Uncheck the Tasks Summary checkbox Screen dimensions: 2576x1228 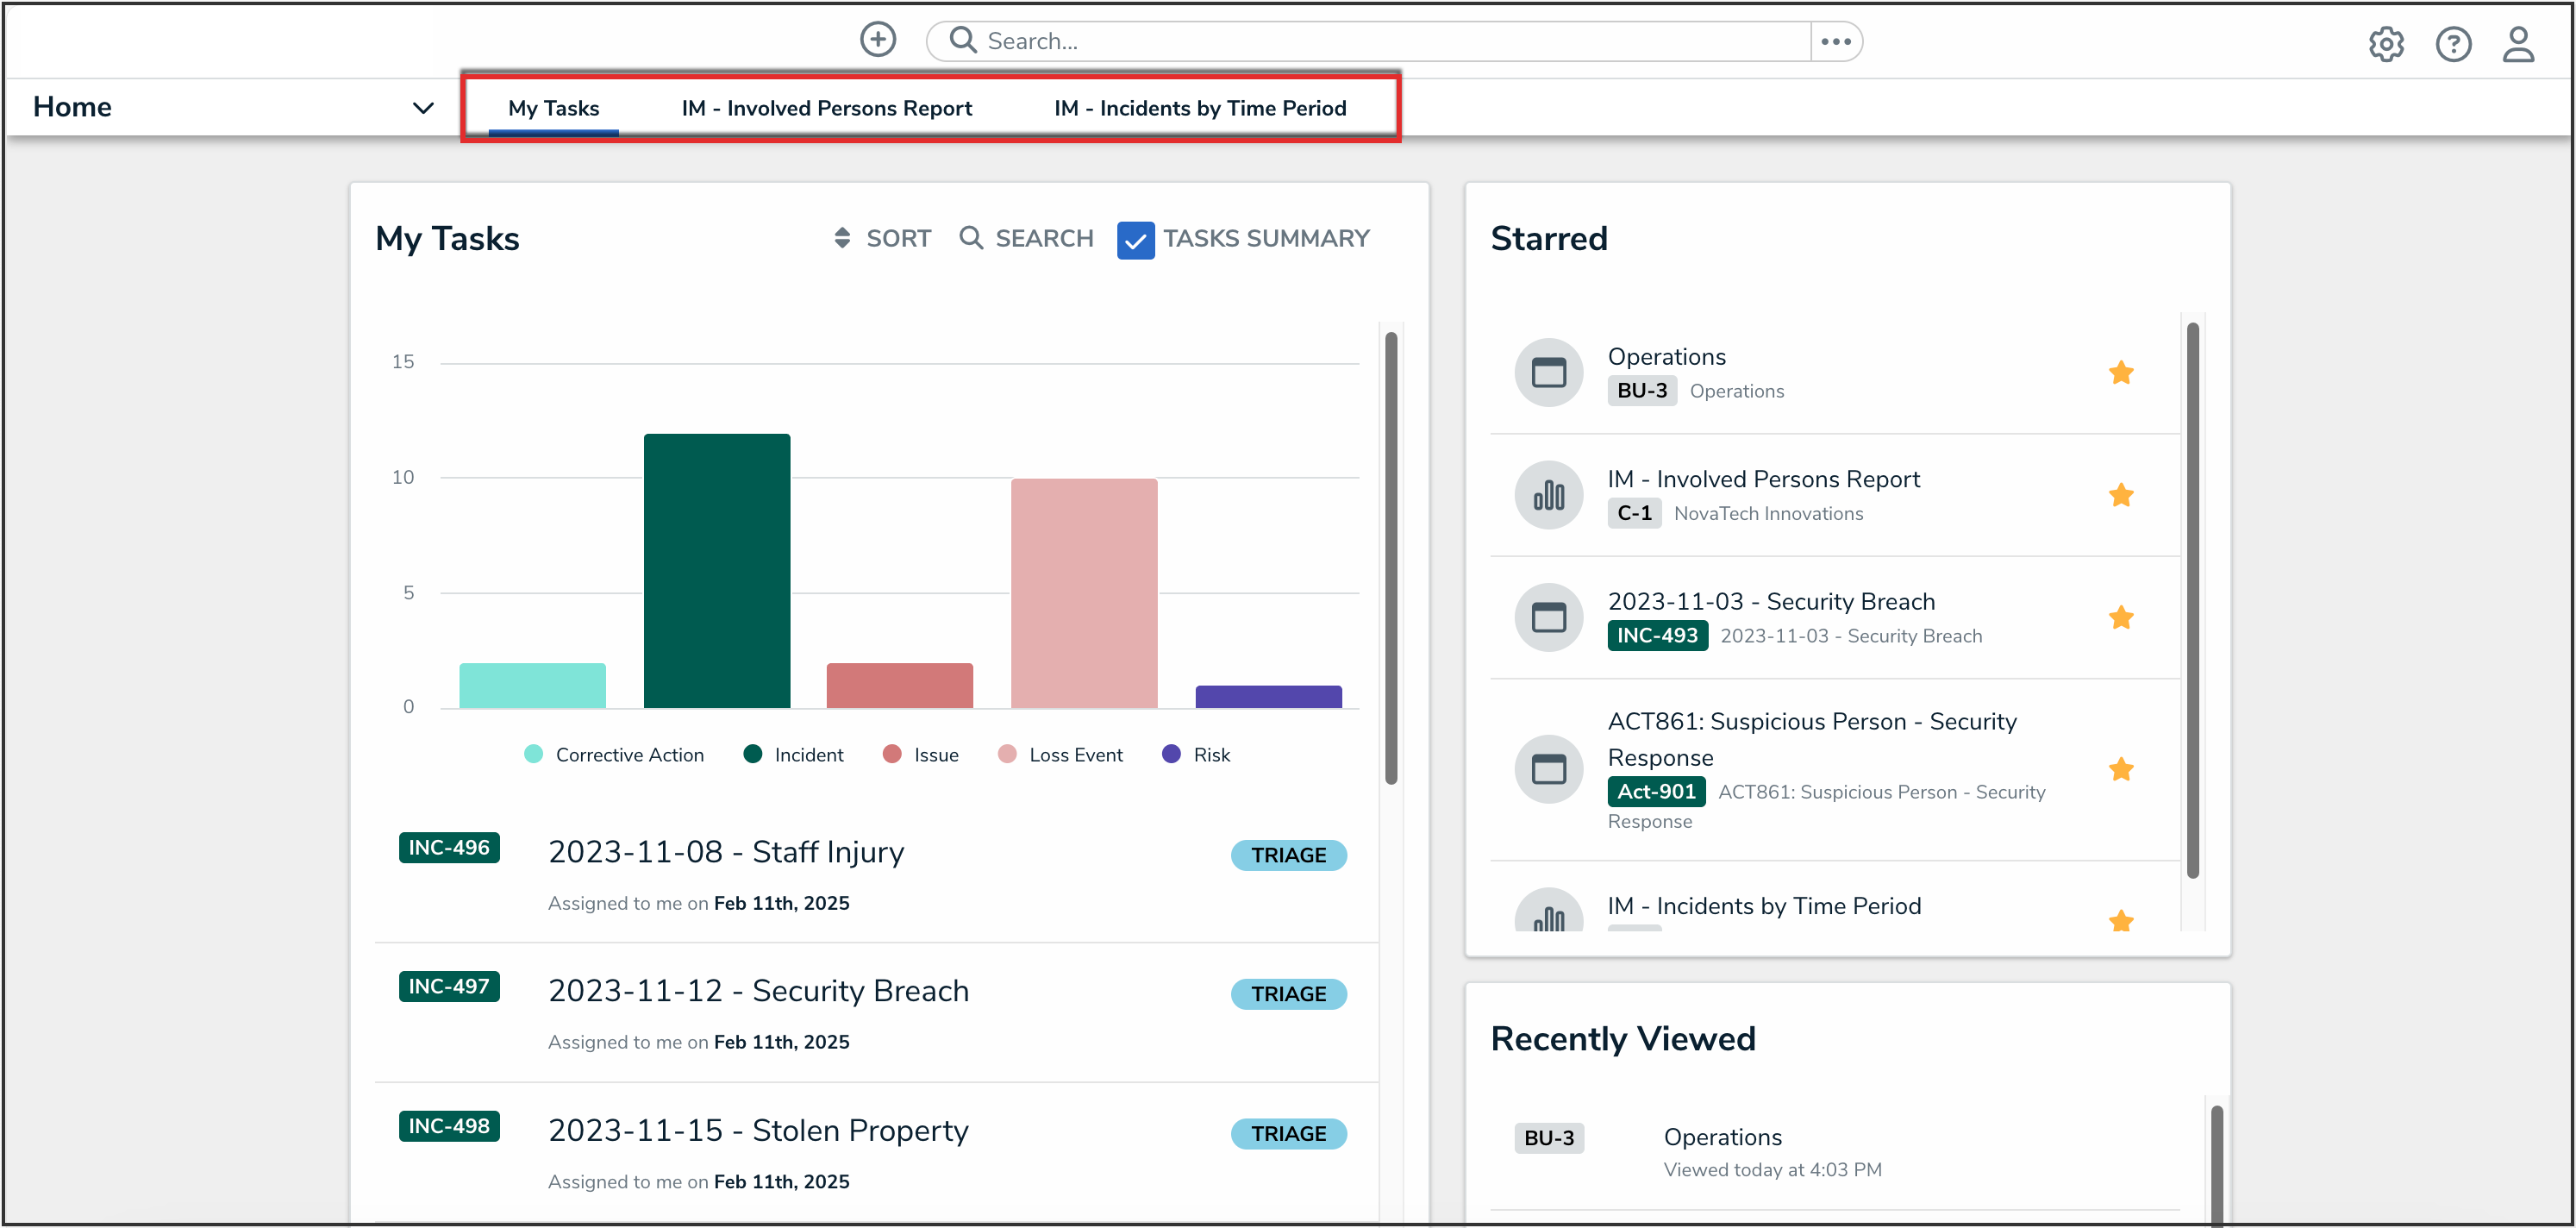pyautogui.click(x=1135, y=240)
